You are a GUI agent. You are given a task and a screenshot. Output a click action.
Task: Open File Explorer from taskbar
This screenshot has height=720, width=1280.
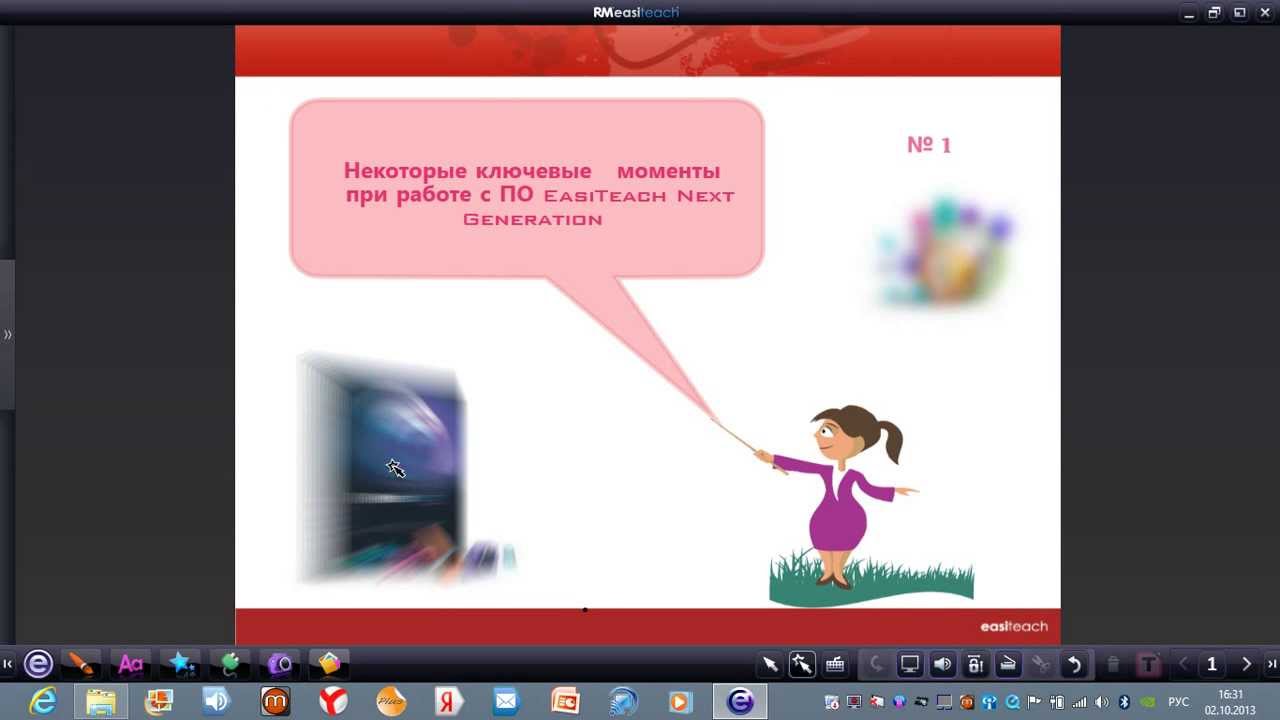[101, 702]
